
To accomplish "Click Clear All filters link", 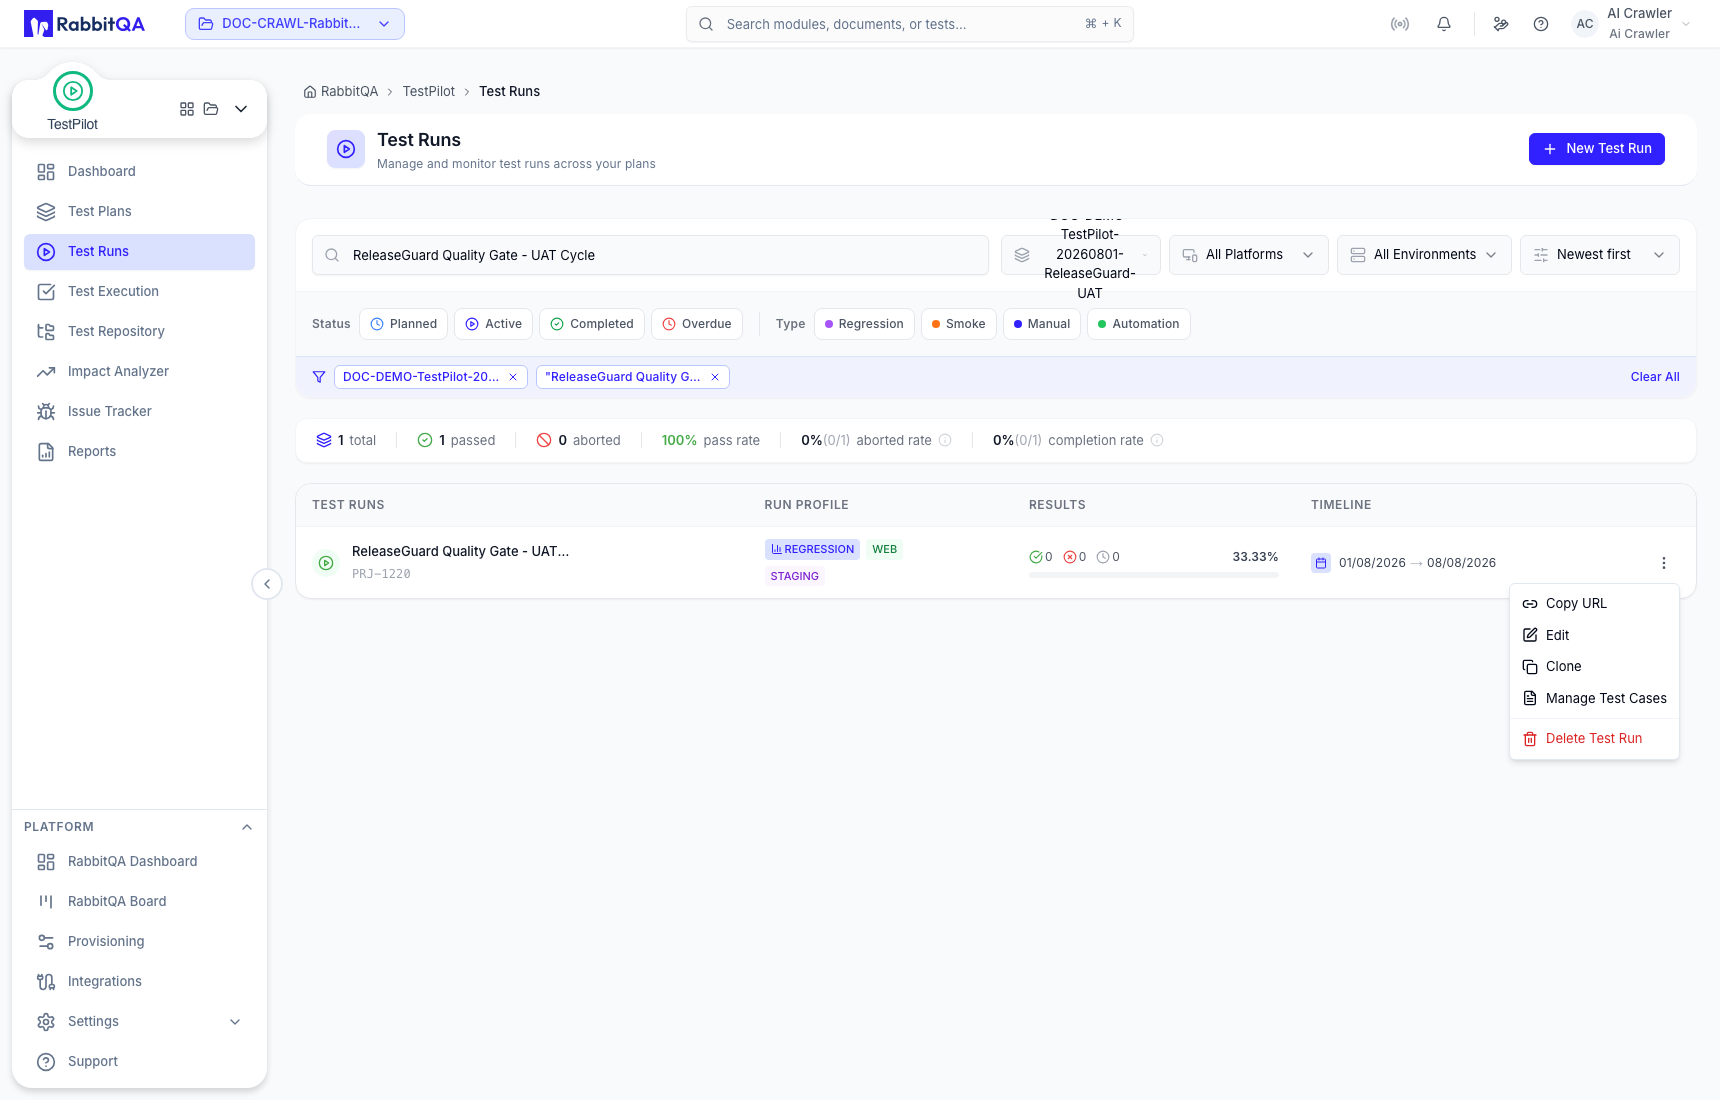I will pos(1655,377).
